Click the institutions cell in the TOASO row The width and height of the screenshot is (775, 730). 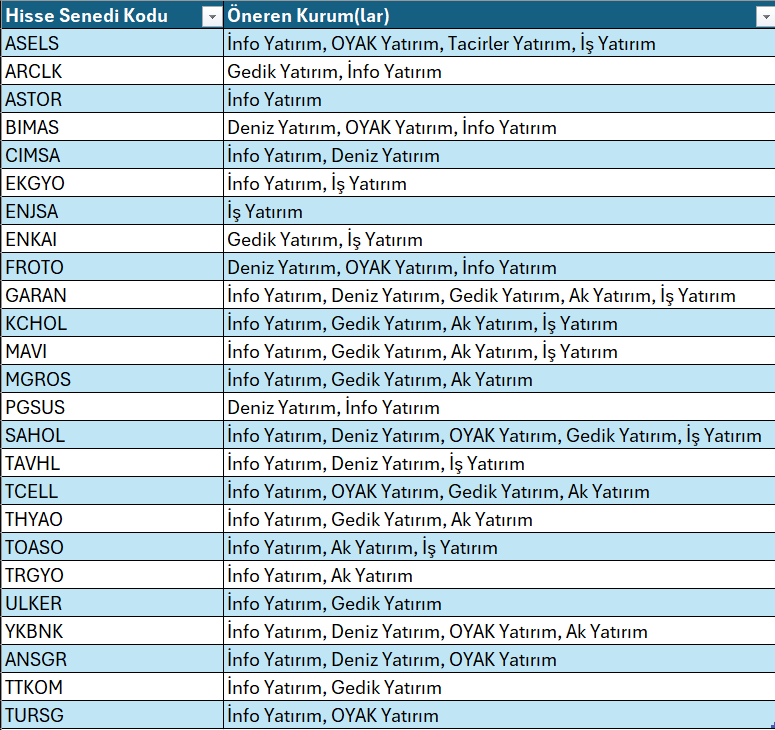pos(499,547)
